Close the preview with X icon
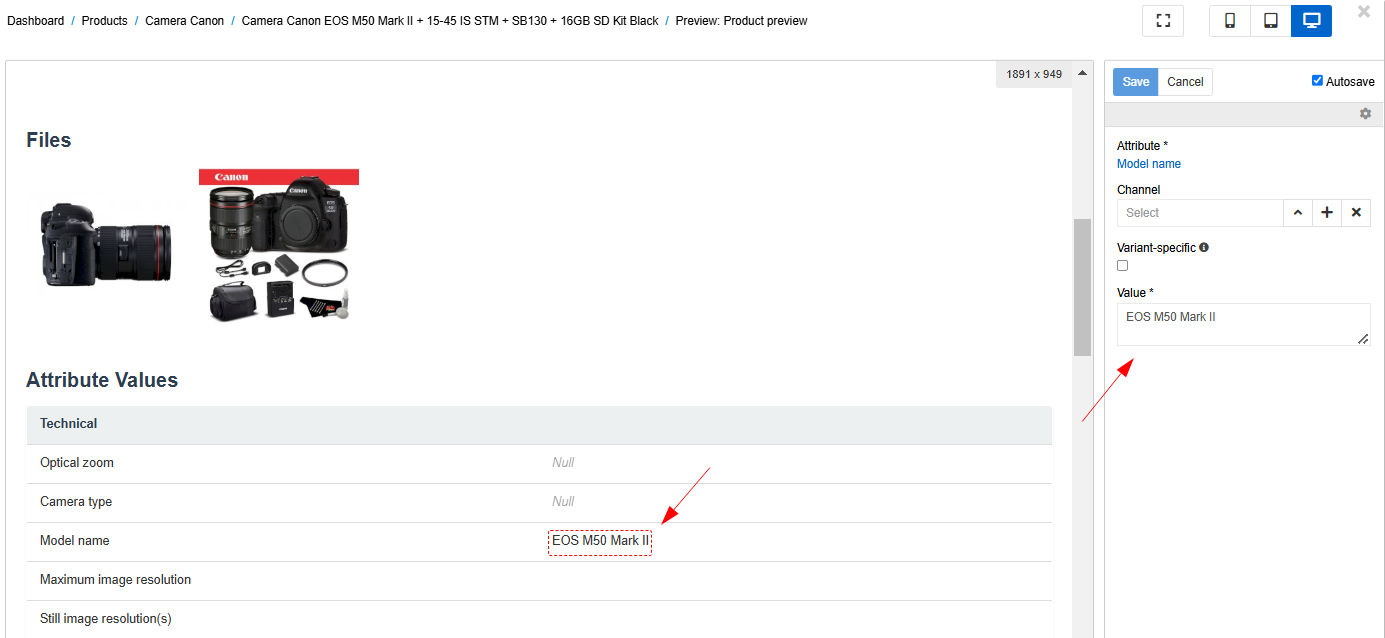Screen dimensions: 1385x638 [x=1364, y=12]
